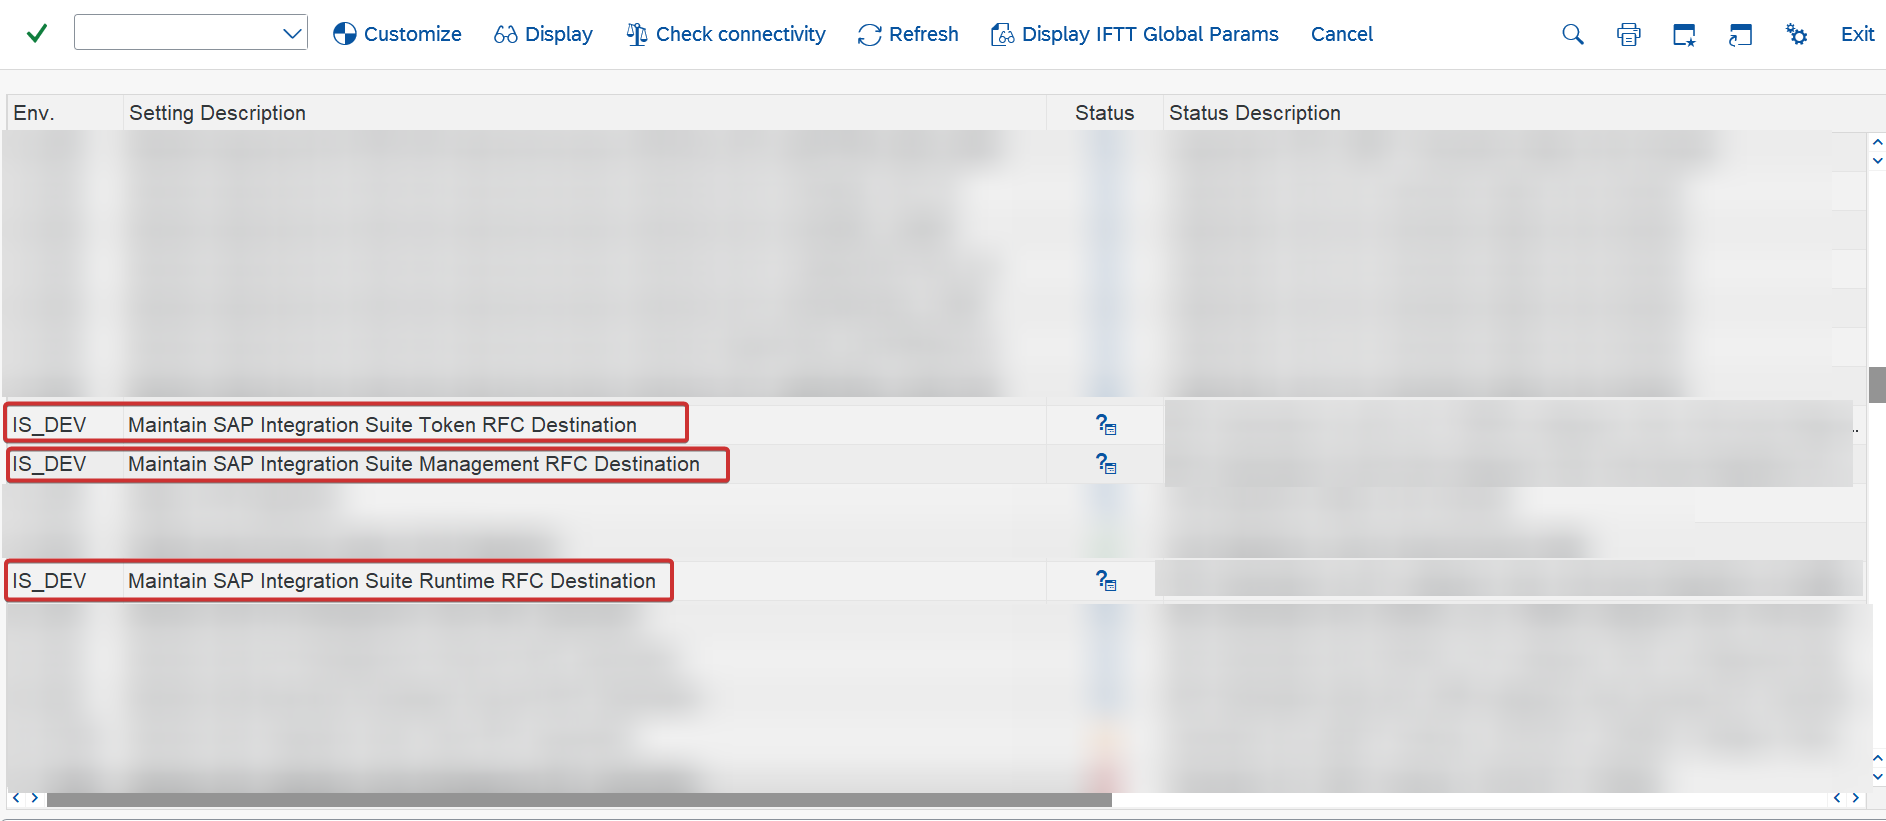
Task: Run Check connectivity
Action: click(x=726, y=34)
